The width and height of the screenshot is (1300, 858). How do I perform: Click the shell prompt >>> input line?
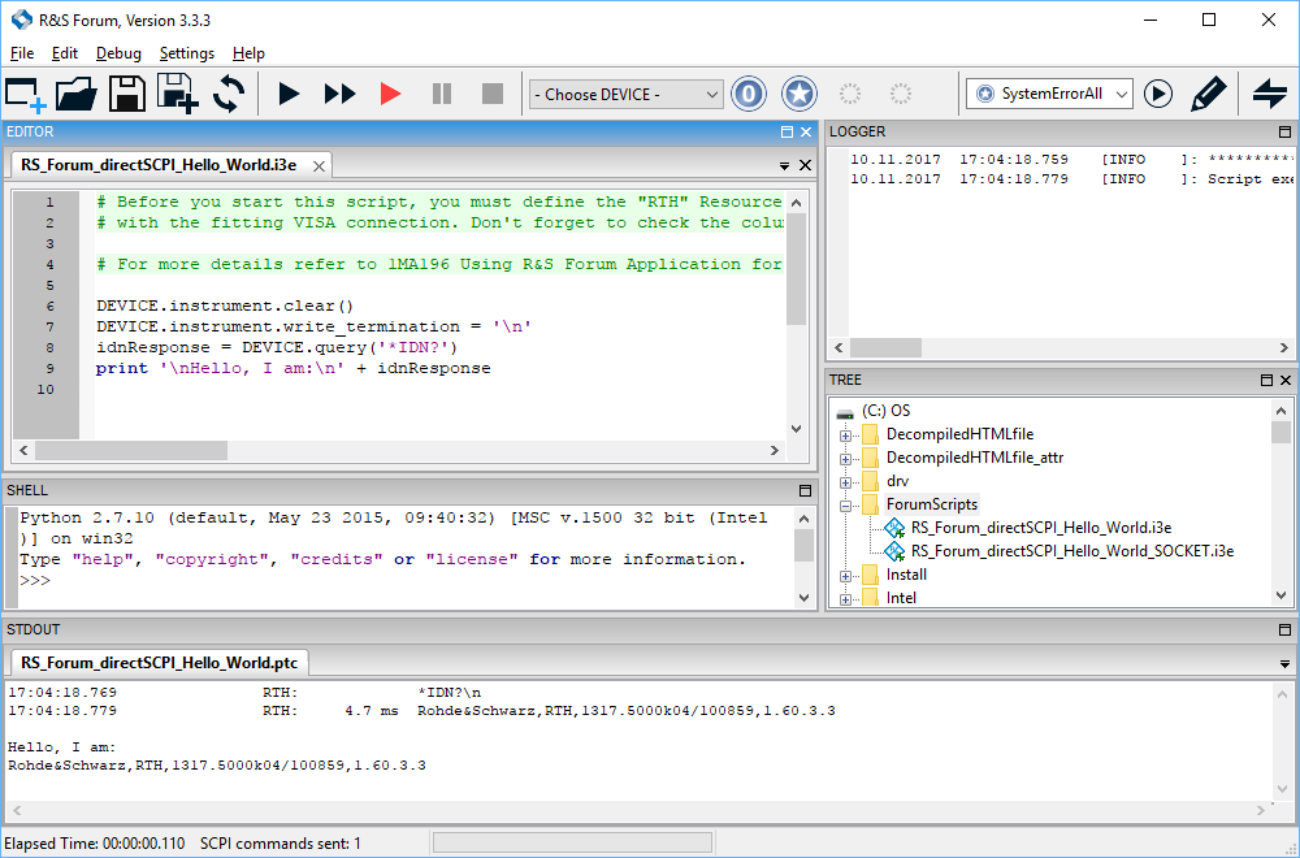(x=35, y=580)
